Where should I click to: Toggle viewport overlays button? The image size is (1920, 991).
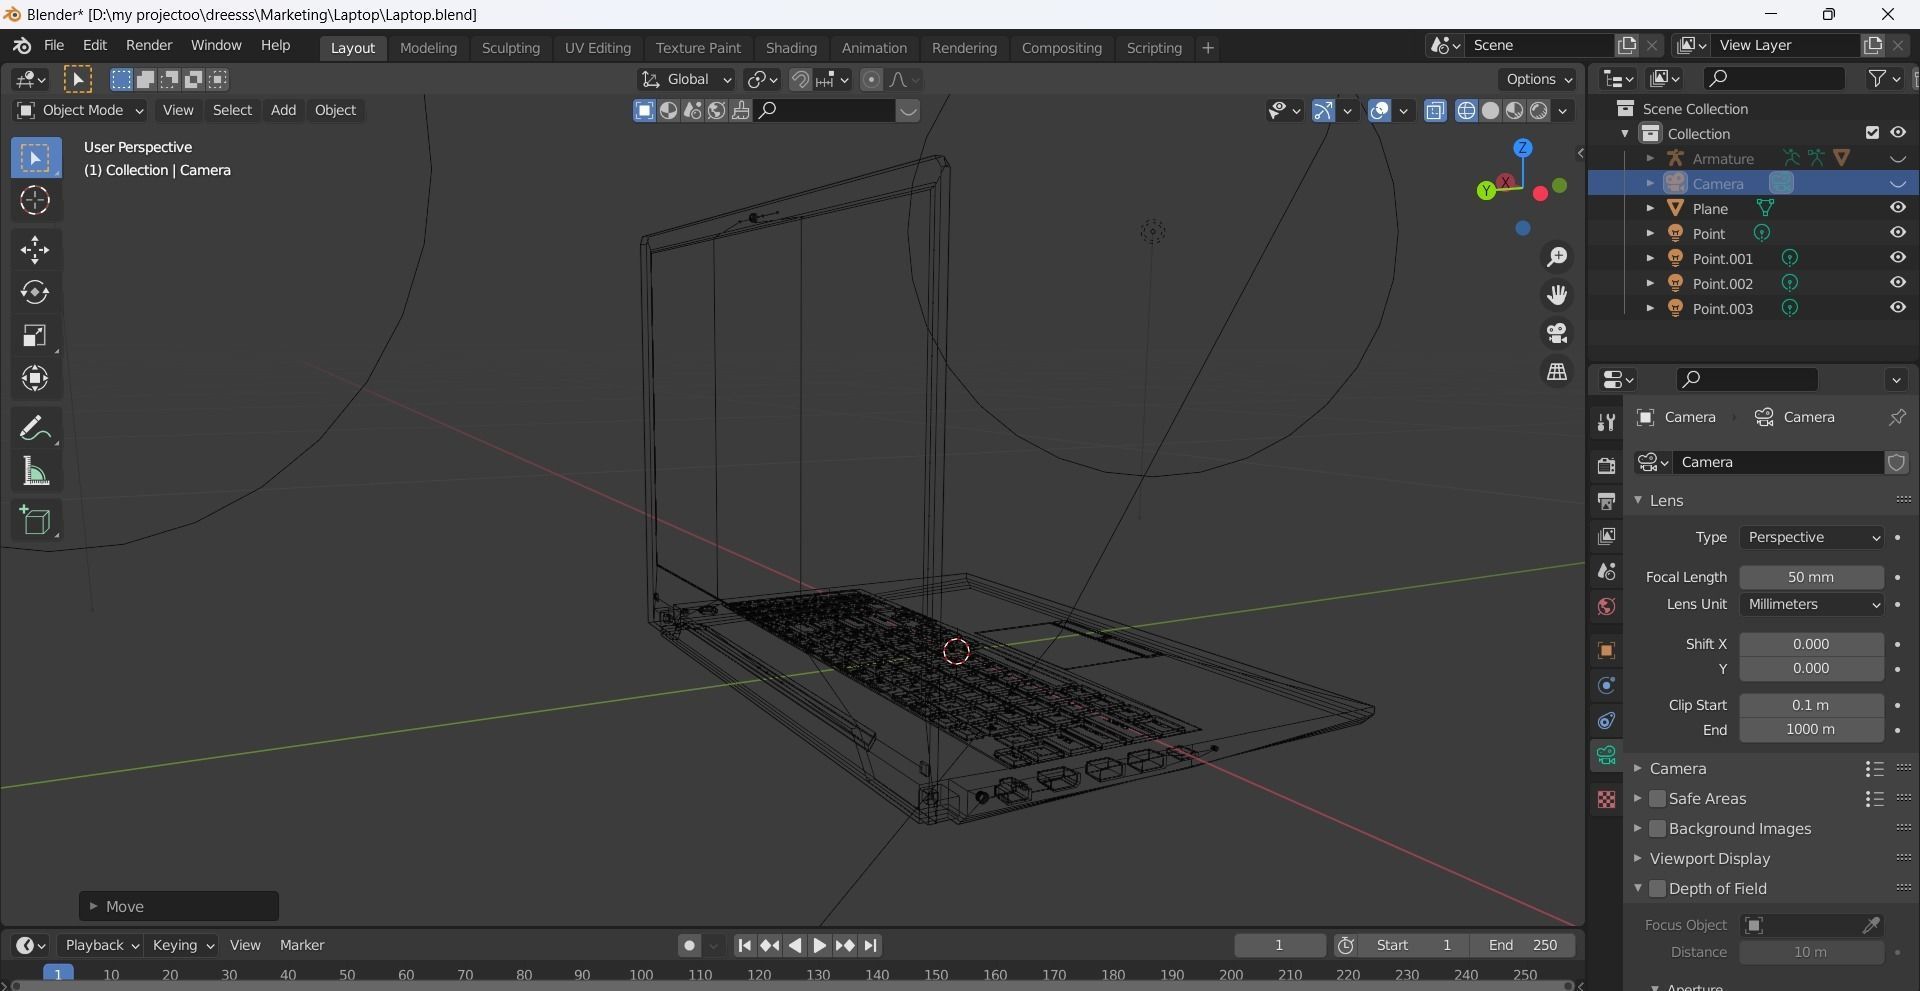[x=1380, y=111]
